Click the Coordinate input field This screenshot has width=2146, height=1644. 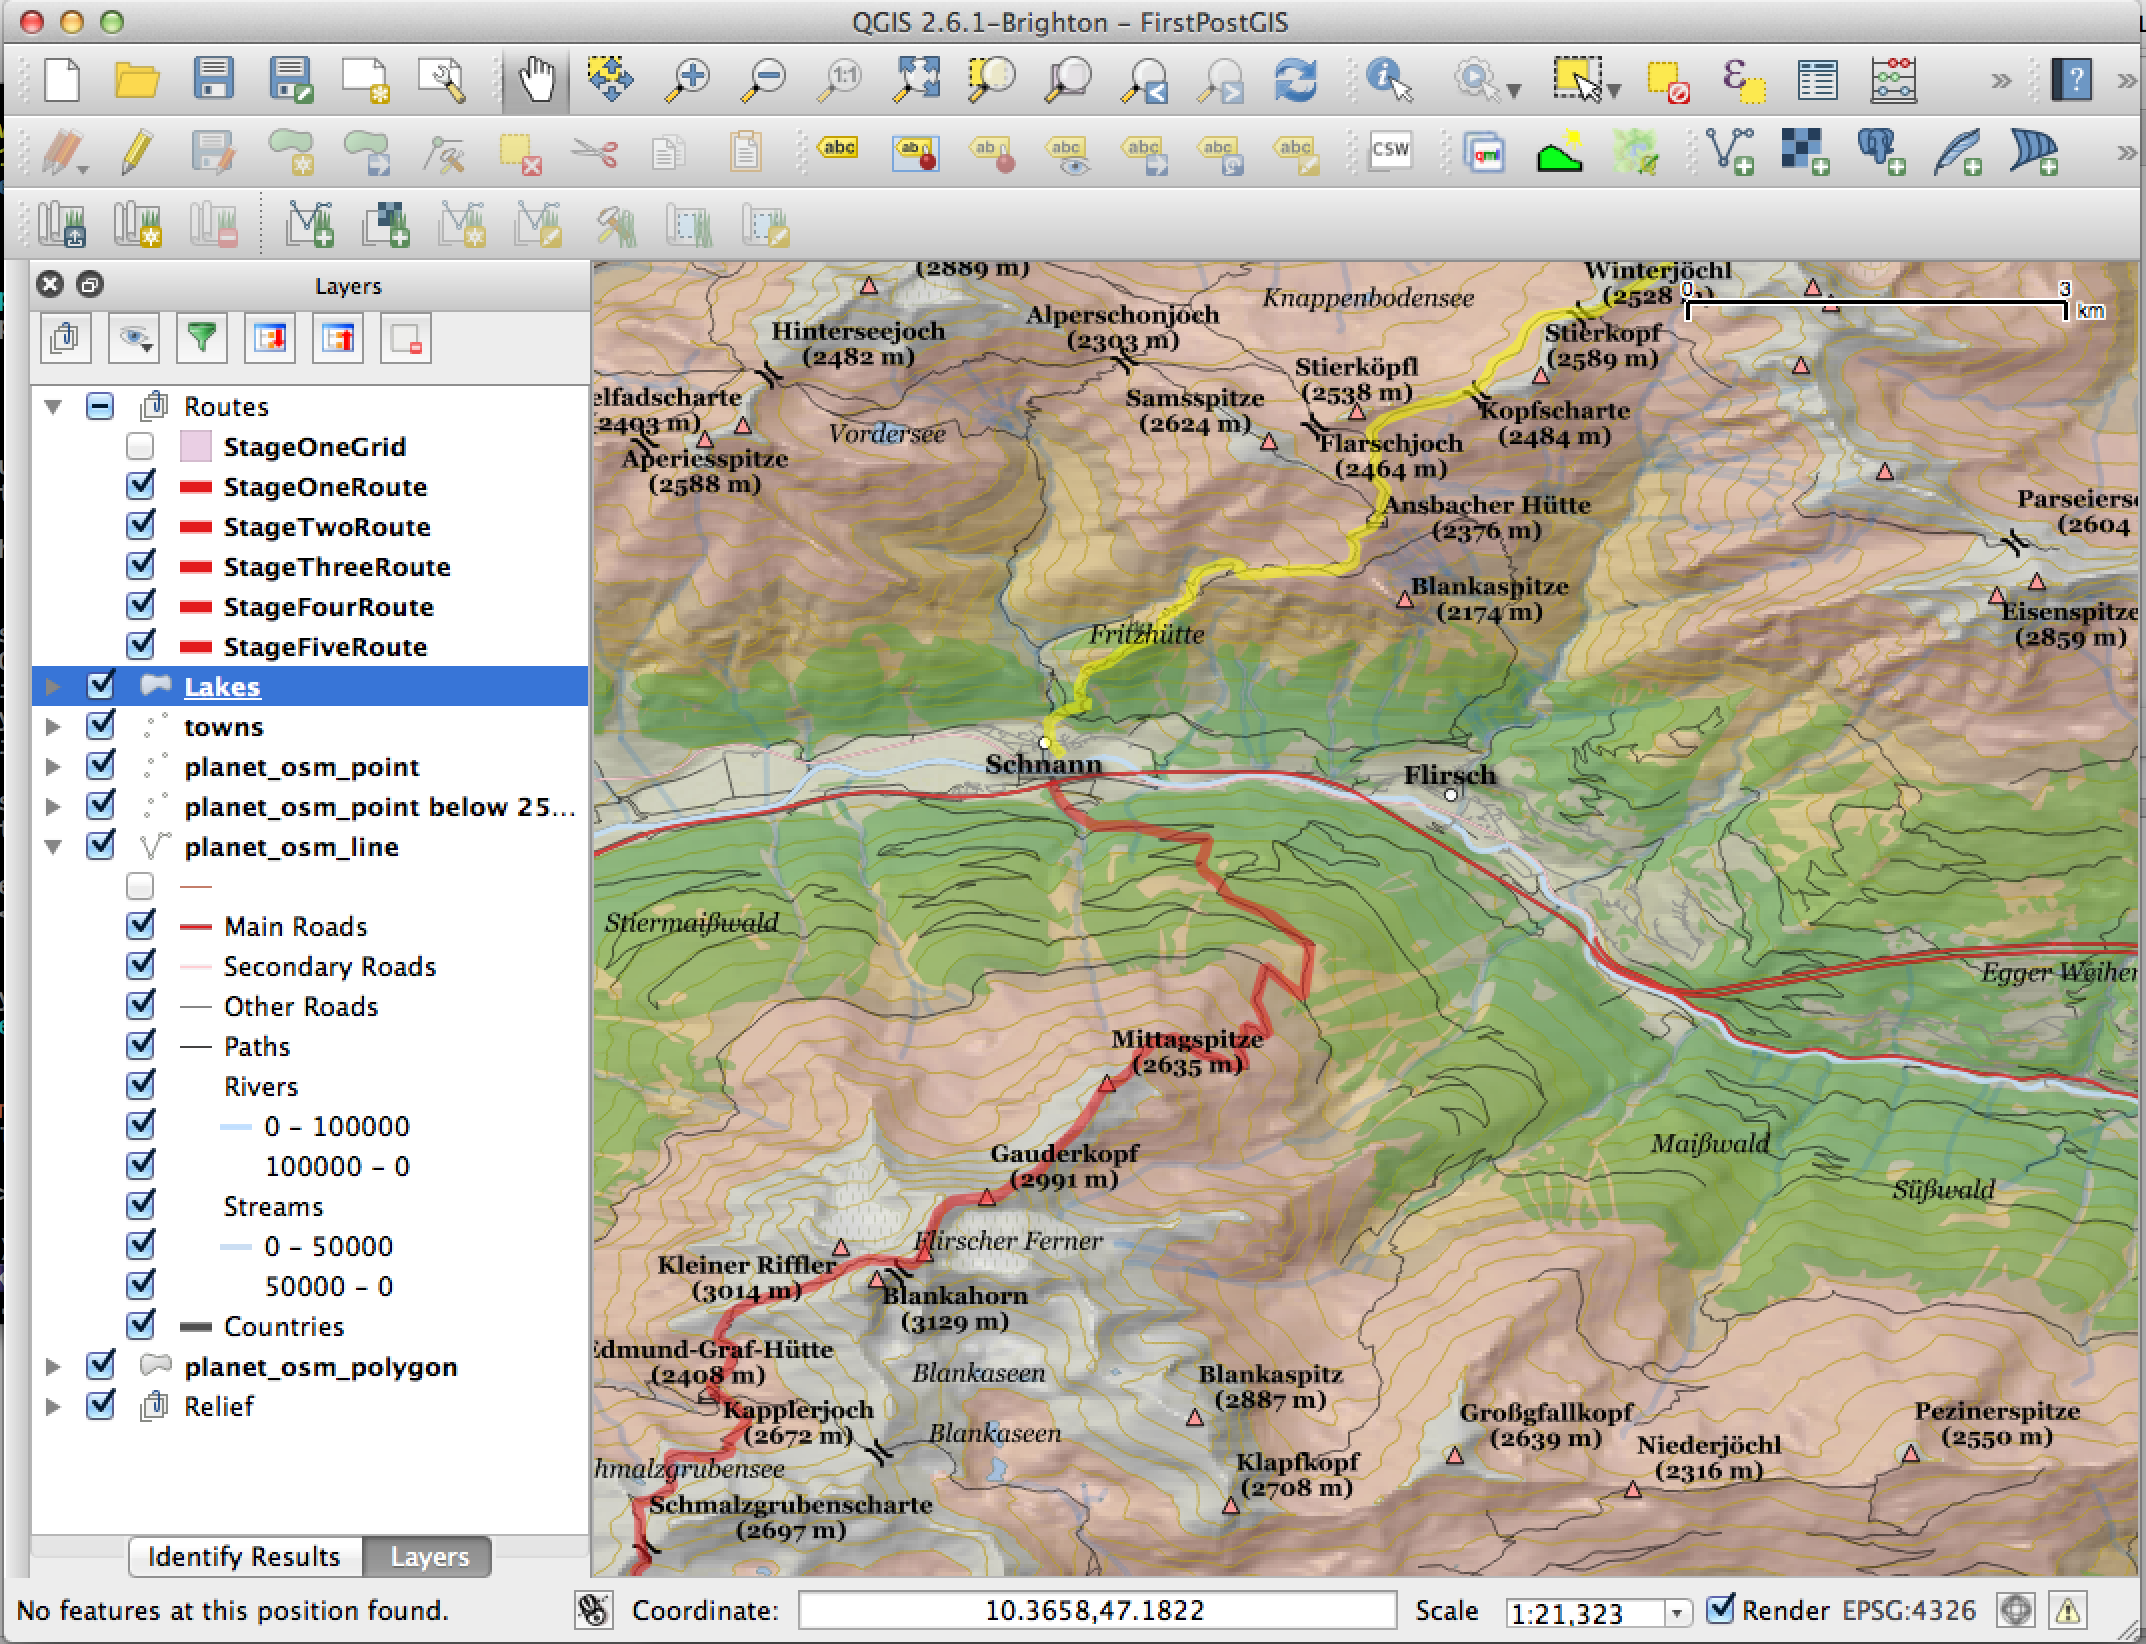point(1096,1610)
